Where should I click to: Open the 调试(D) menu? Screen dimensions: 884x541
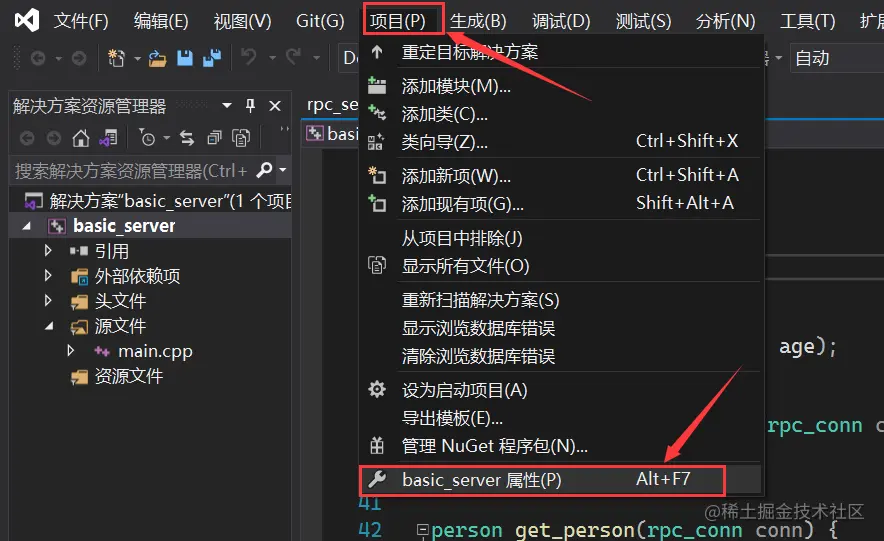561,21
